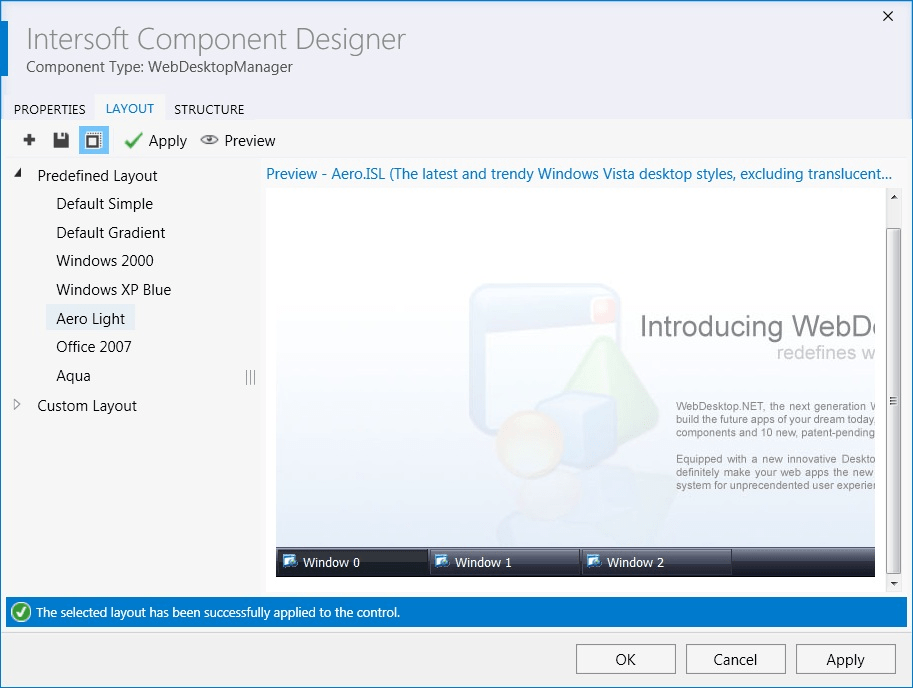Open the Structure tab
The width and height of the screenshot is (913, 688).
[209, 109]
